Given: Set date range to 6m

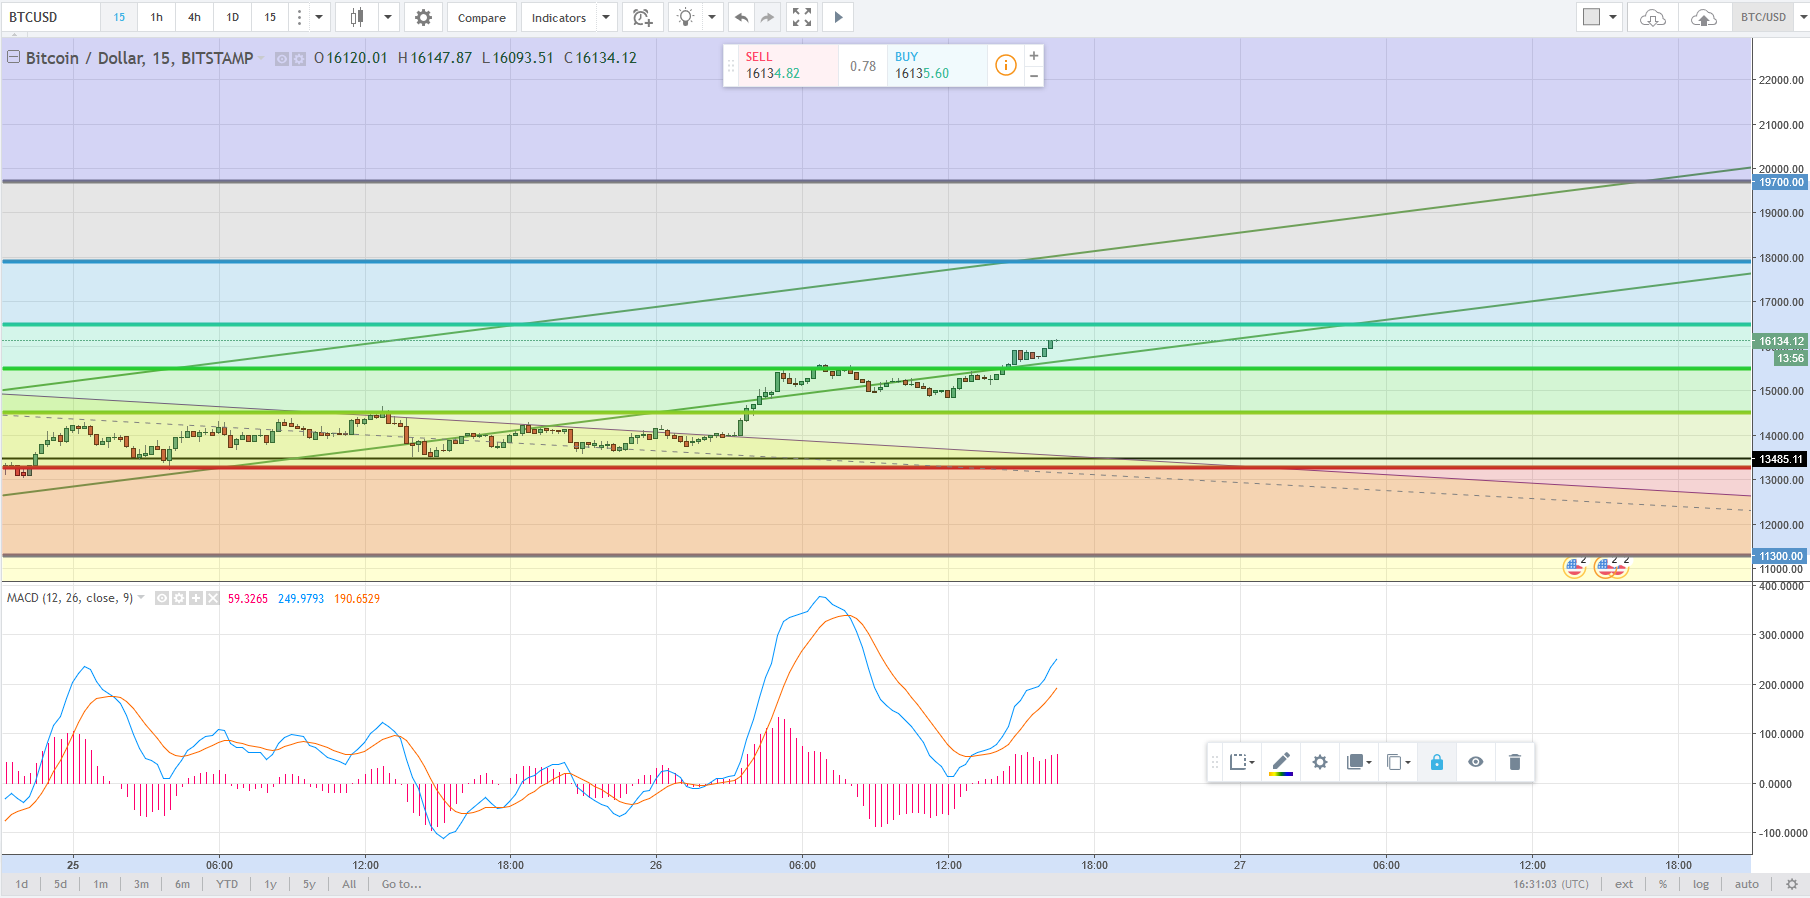Looking at the screenshot, I should (x=183, y=884).
